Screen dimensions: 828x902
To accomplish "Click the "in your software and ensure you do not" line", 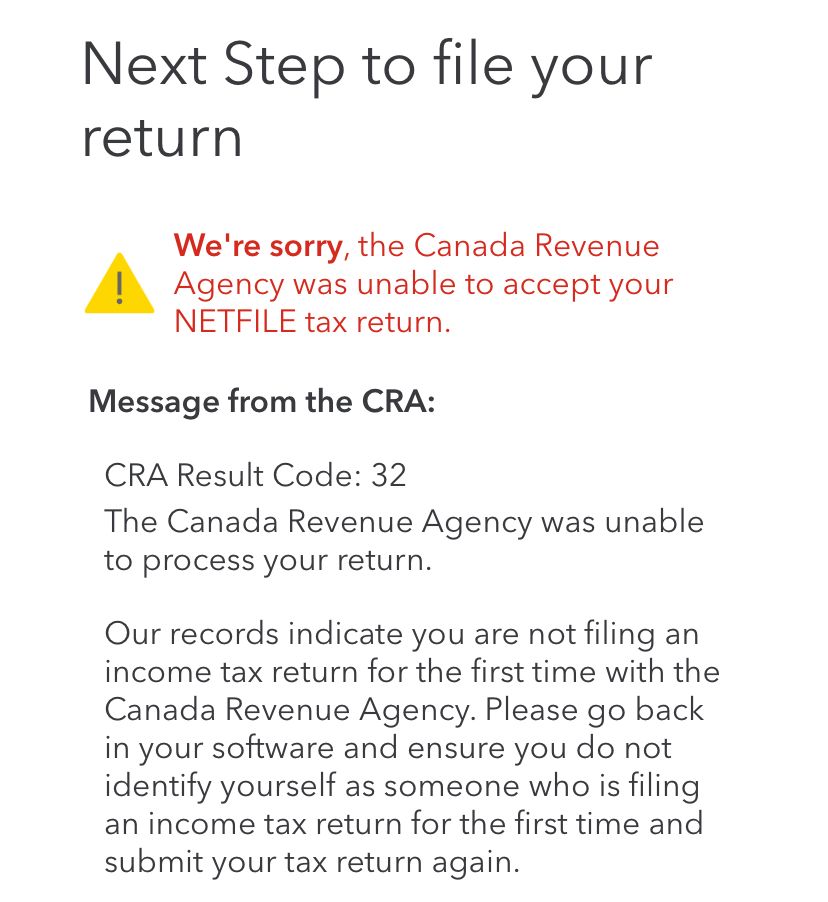I will 388,748.
